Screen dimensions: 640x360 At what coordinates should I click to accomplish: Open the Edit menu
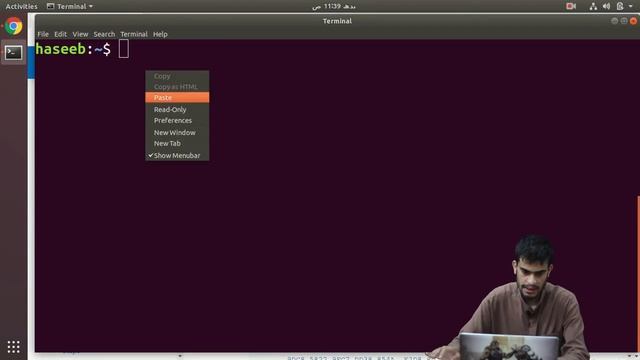click(60, 34)
